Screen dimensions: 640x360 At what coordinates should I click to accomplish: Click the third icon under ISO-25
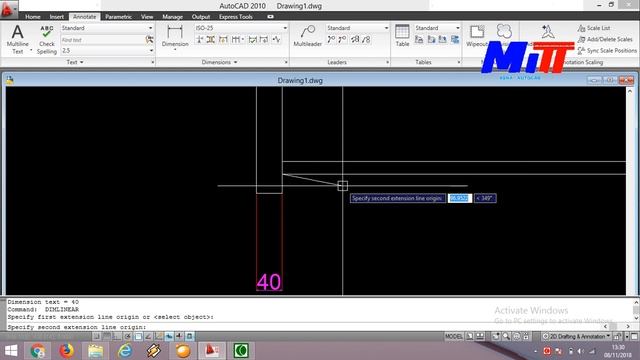point(223,40)
